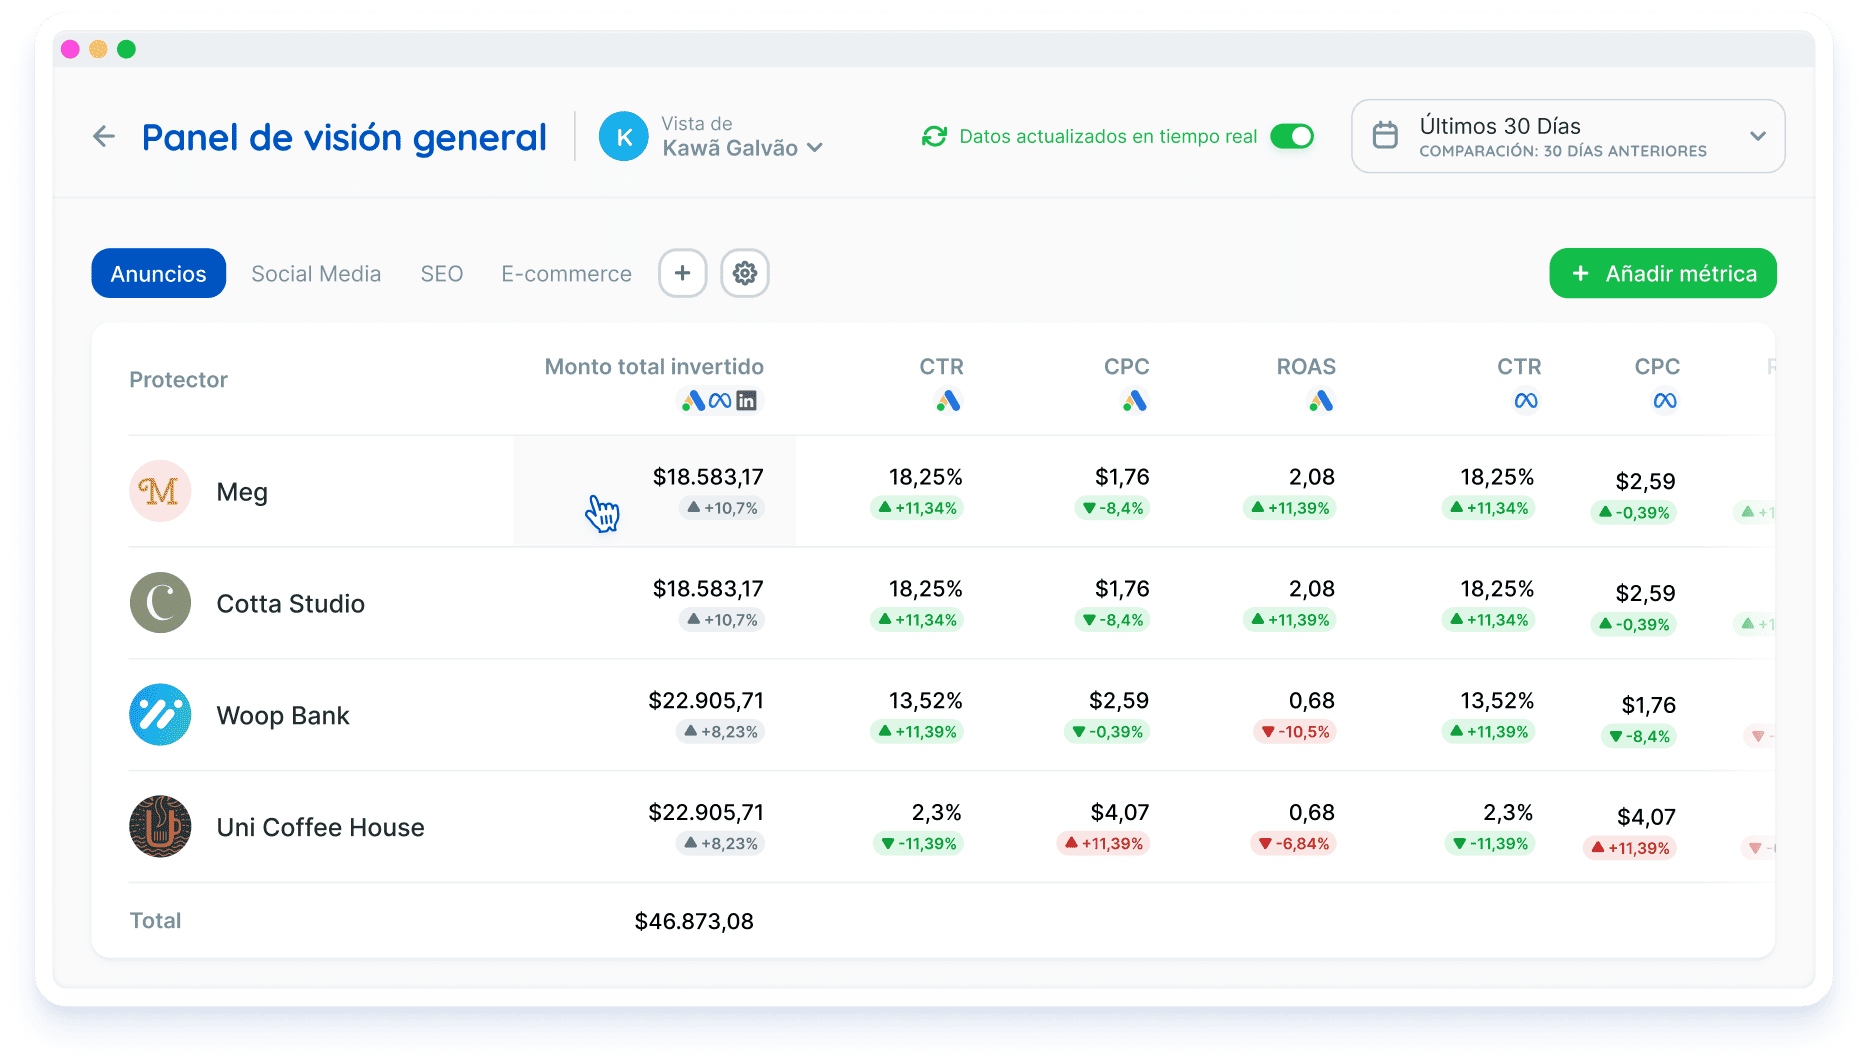
Task: Click the Protector column header
Action: click(178, 380)
